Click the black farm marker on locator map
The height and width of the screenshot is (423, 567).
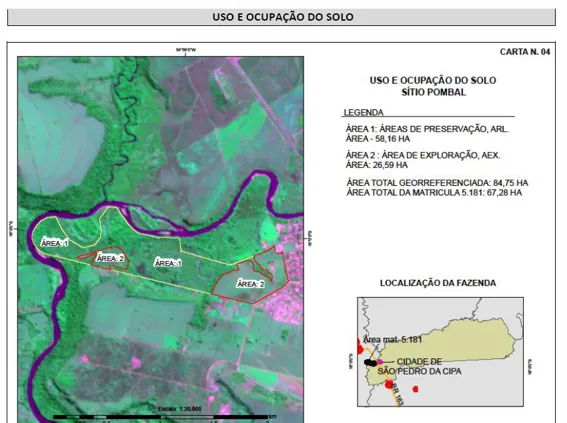click(x=370, y=362)
